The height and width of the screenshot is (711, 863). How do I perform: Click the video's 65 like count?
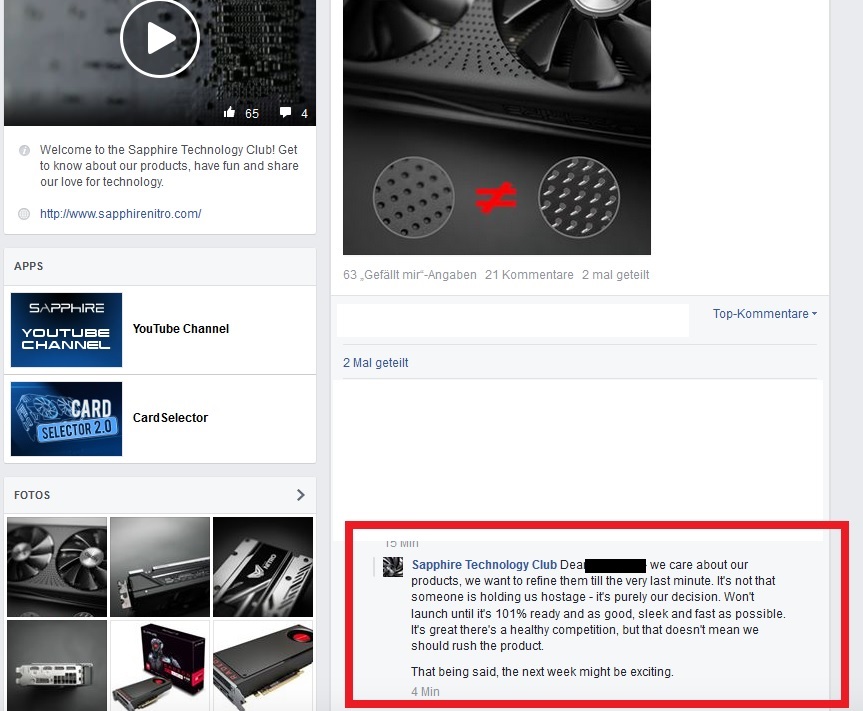252,113
